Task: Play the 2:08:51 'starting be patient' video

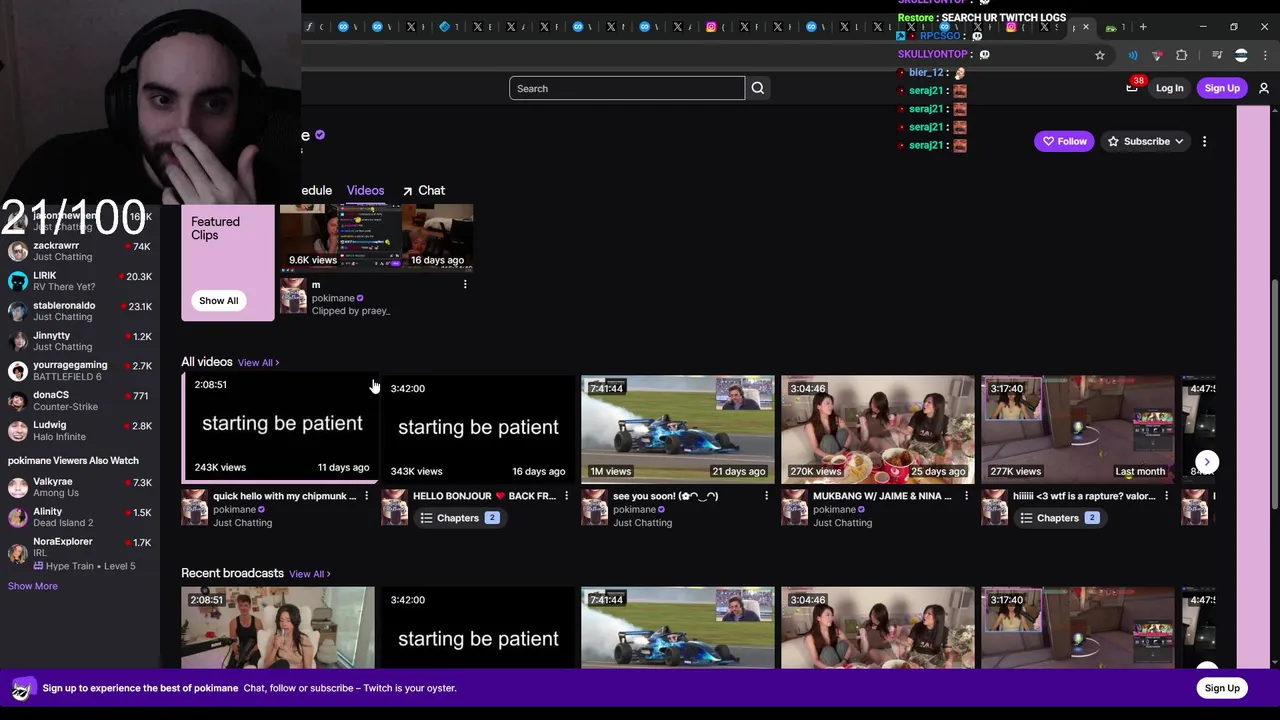Action: 279,427
